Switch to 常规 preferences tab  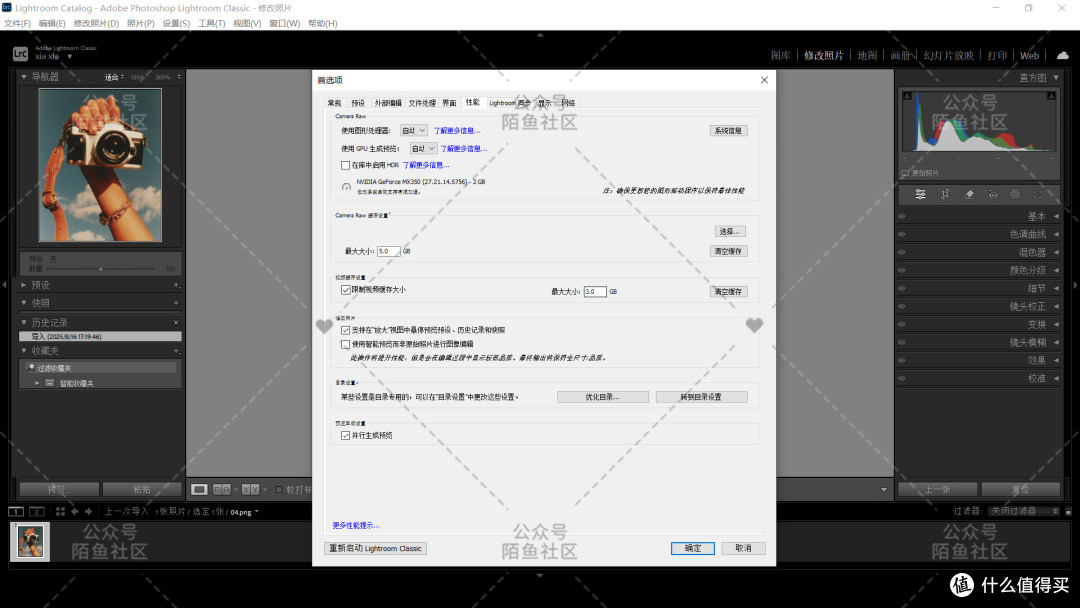click(x=335, y=103)
